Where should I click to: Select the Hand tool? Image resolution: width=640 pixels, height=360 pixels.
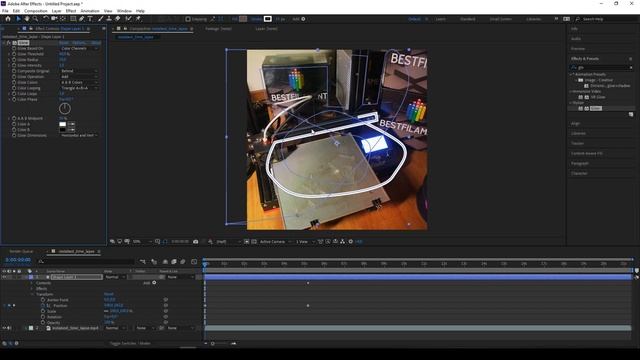pyautogui.click(x=27, y=19)
